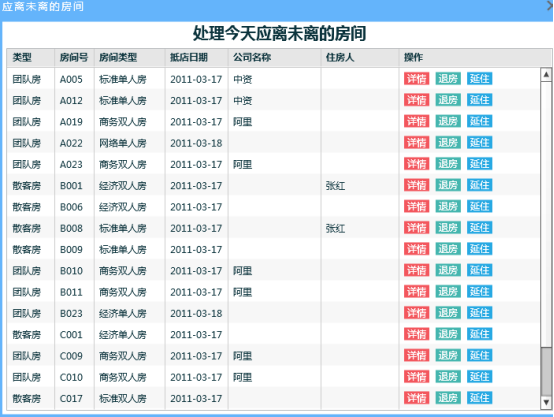Screen dimensions: 554x417
Task: Click 延住 for room A019
Action: pos(479,121)
